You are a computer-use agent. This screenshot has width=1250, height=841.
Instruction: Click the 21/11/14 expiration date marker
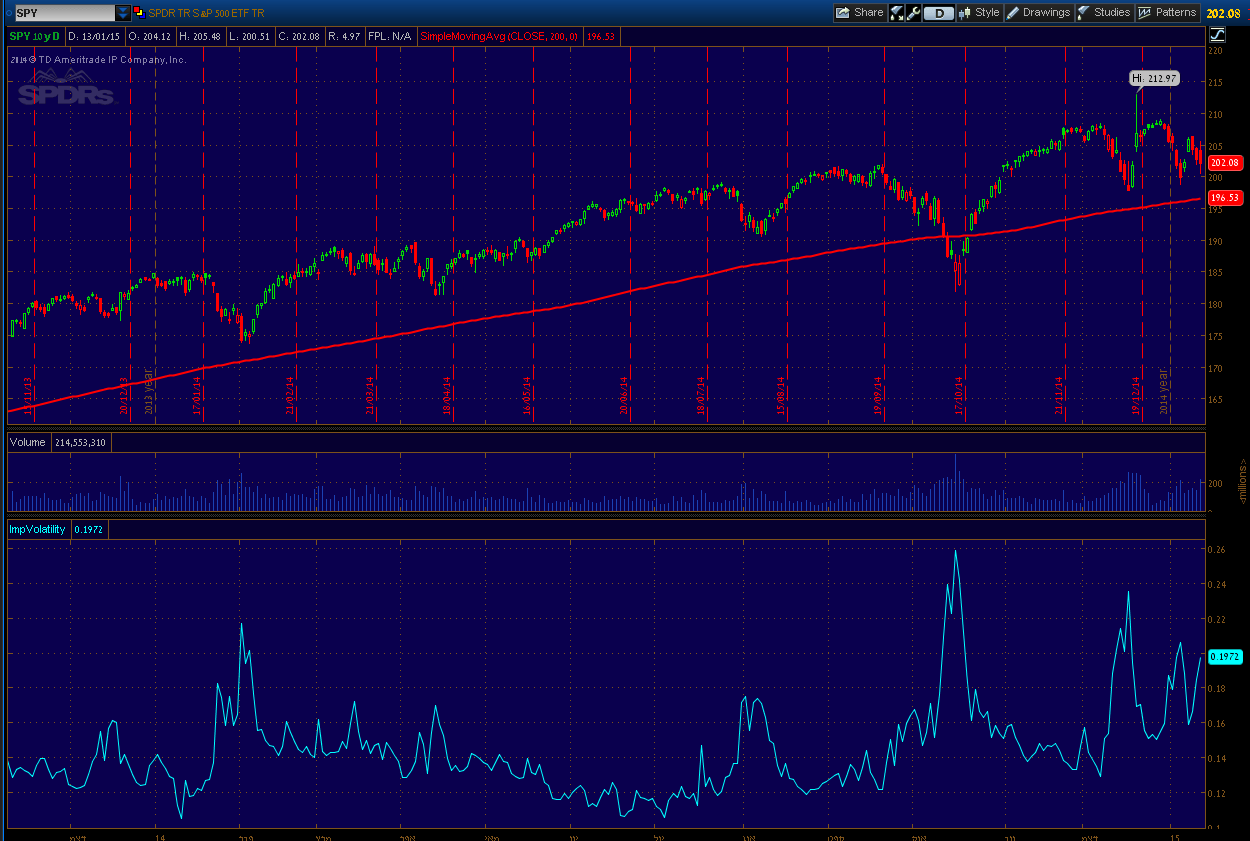click(1058, 395)
